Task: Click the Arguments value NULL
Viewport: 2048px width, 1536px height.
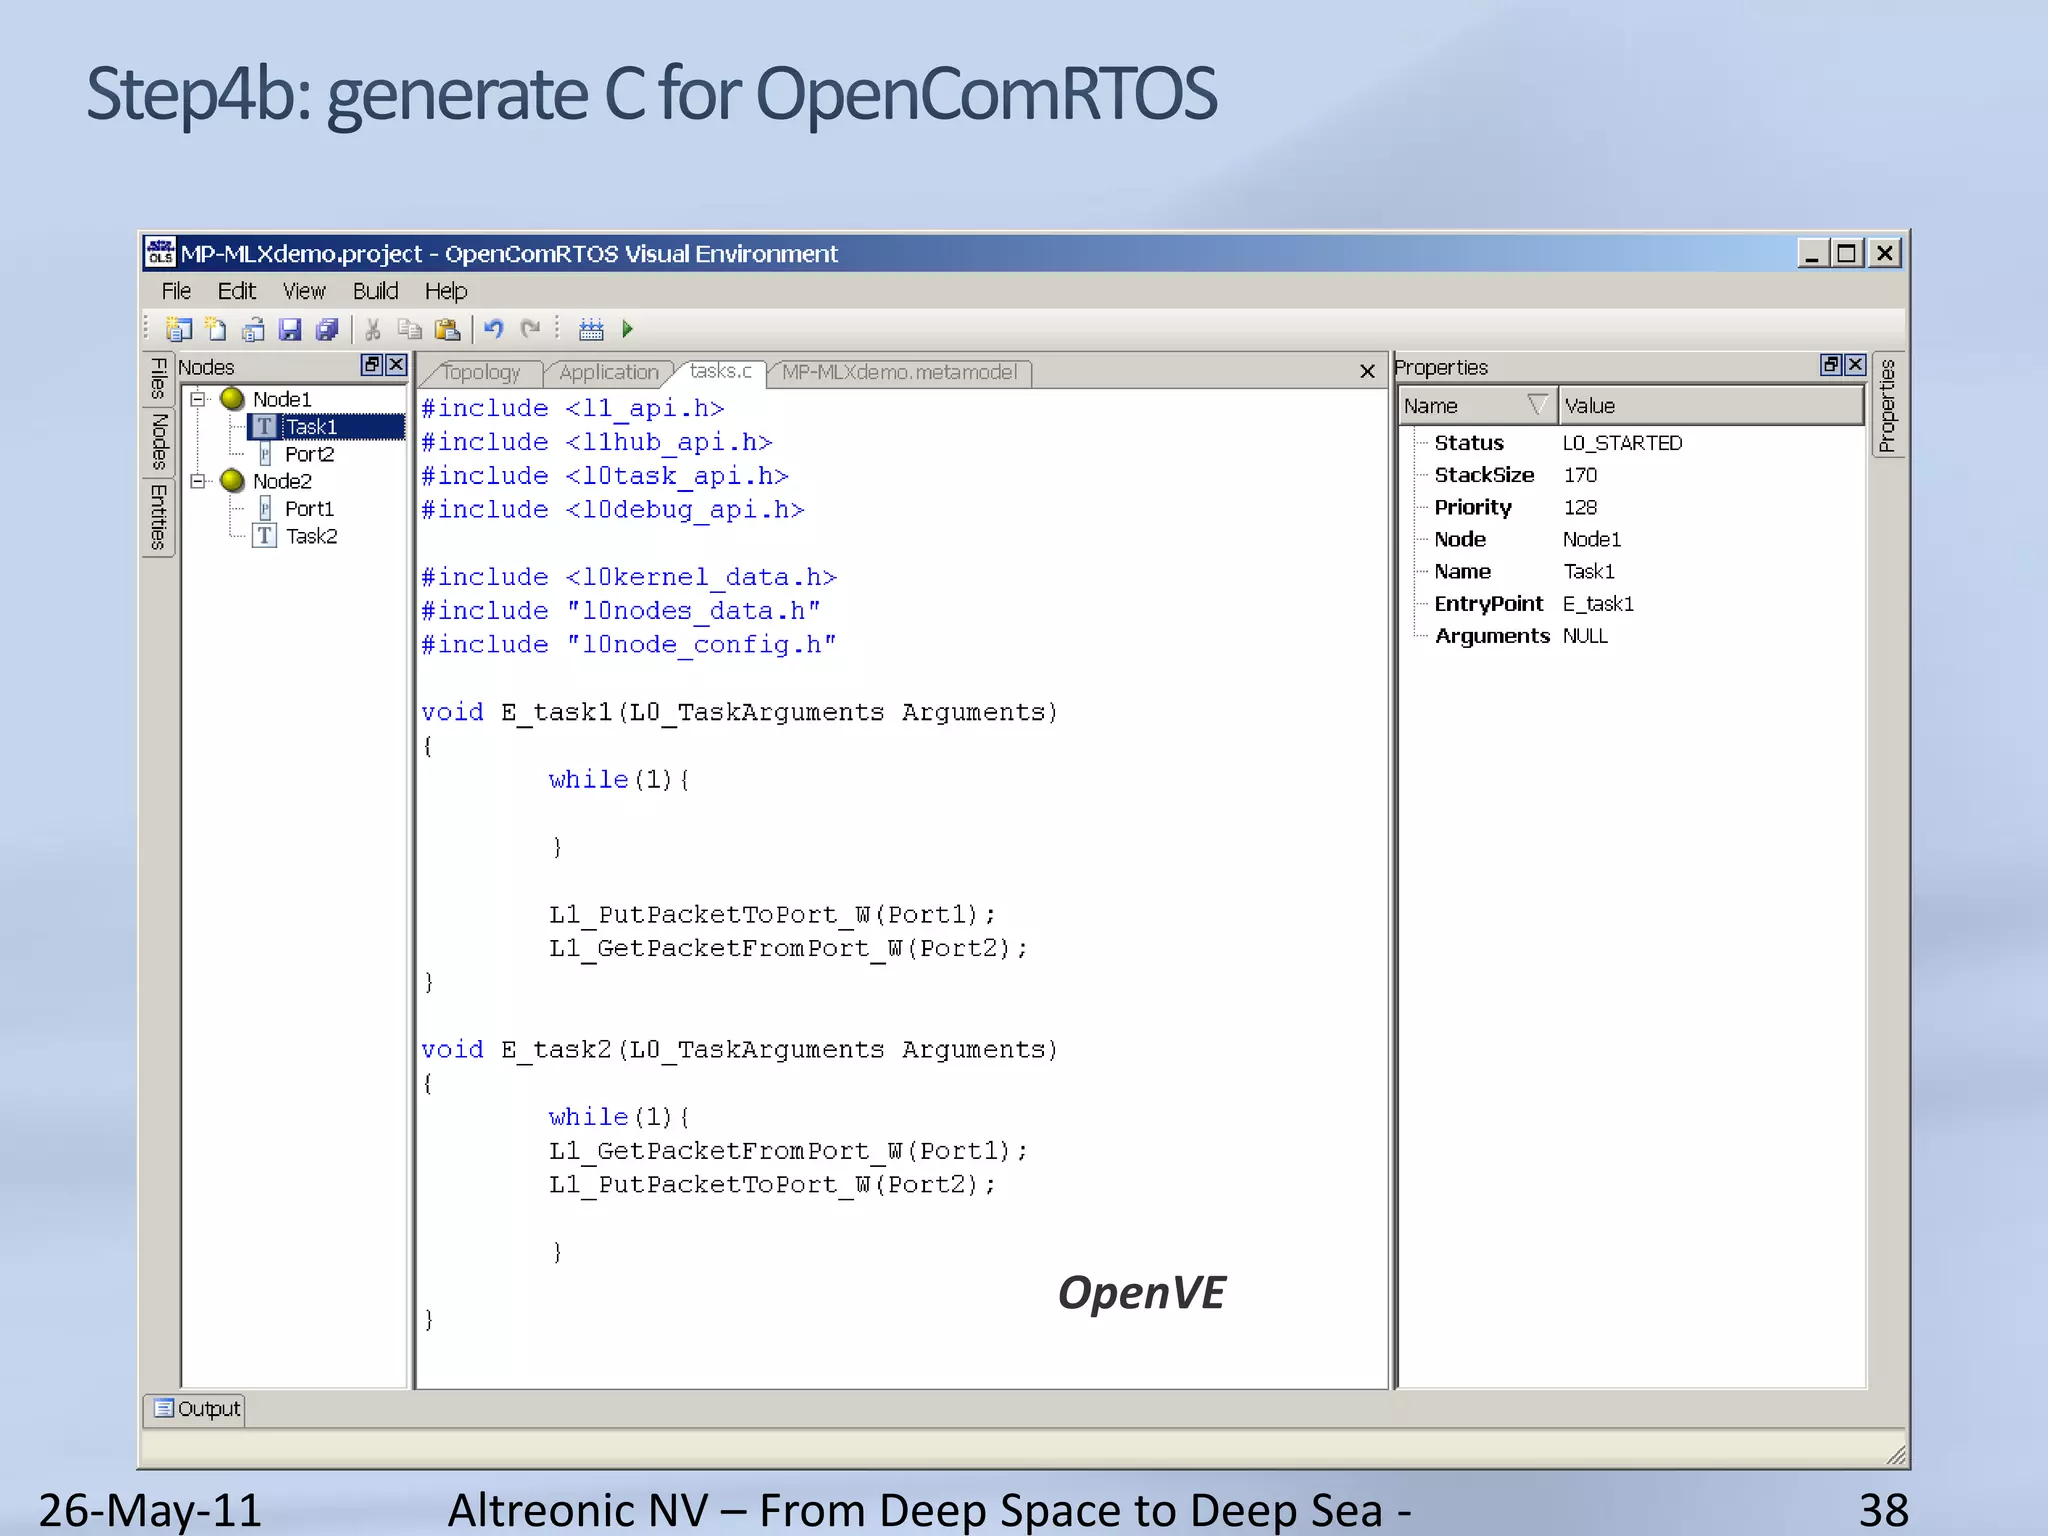Action: coord(1585,636)
